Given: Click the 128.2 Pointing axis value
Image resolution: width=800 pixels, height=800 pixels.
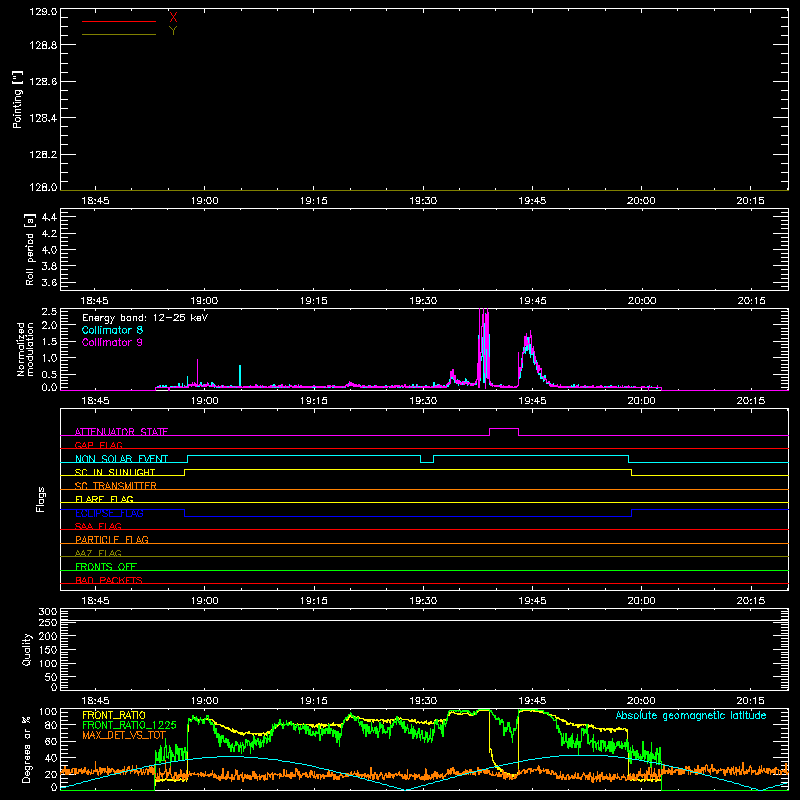Looking at the screenshot, I should click(43, 155).
